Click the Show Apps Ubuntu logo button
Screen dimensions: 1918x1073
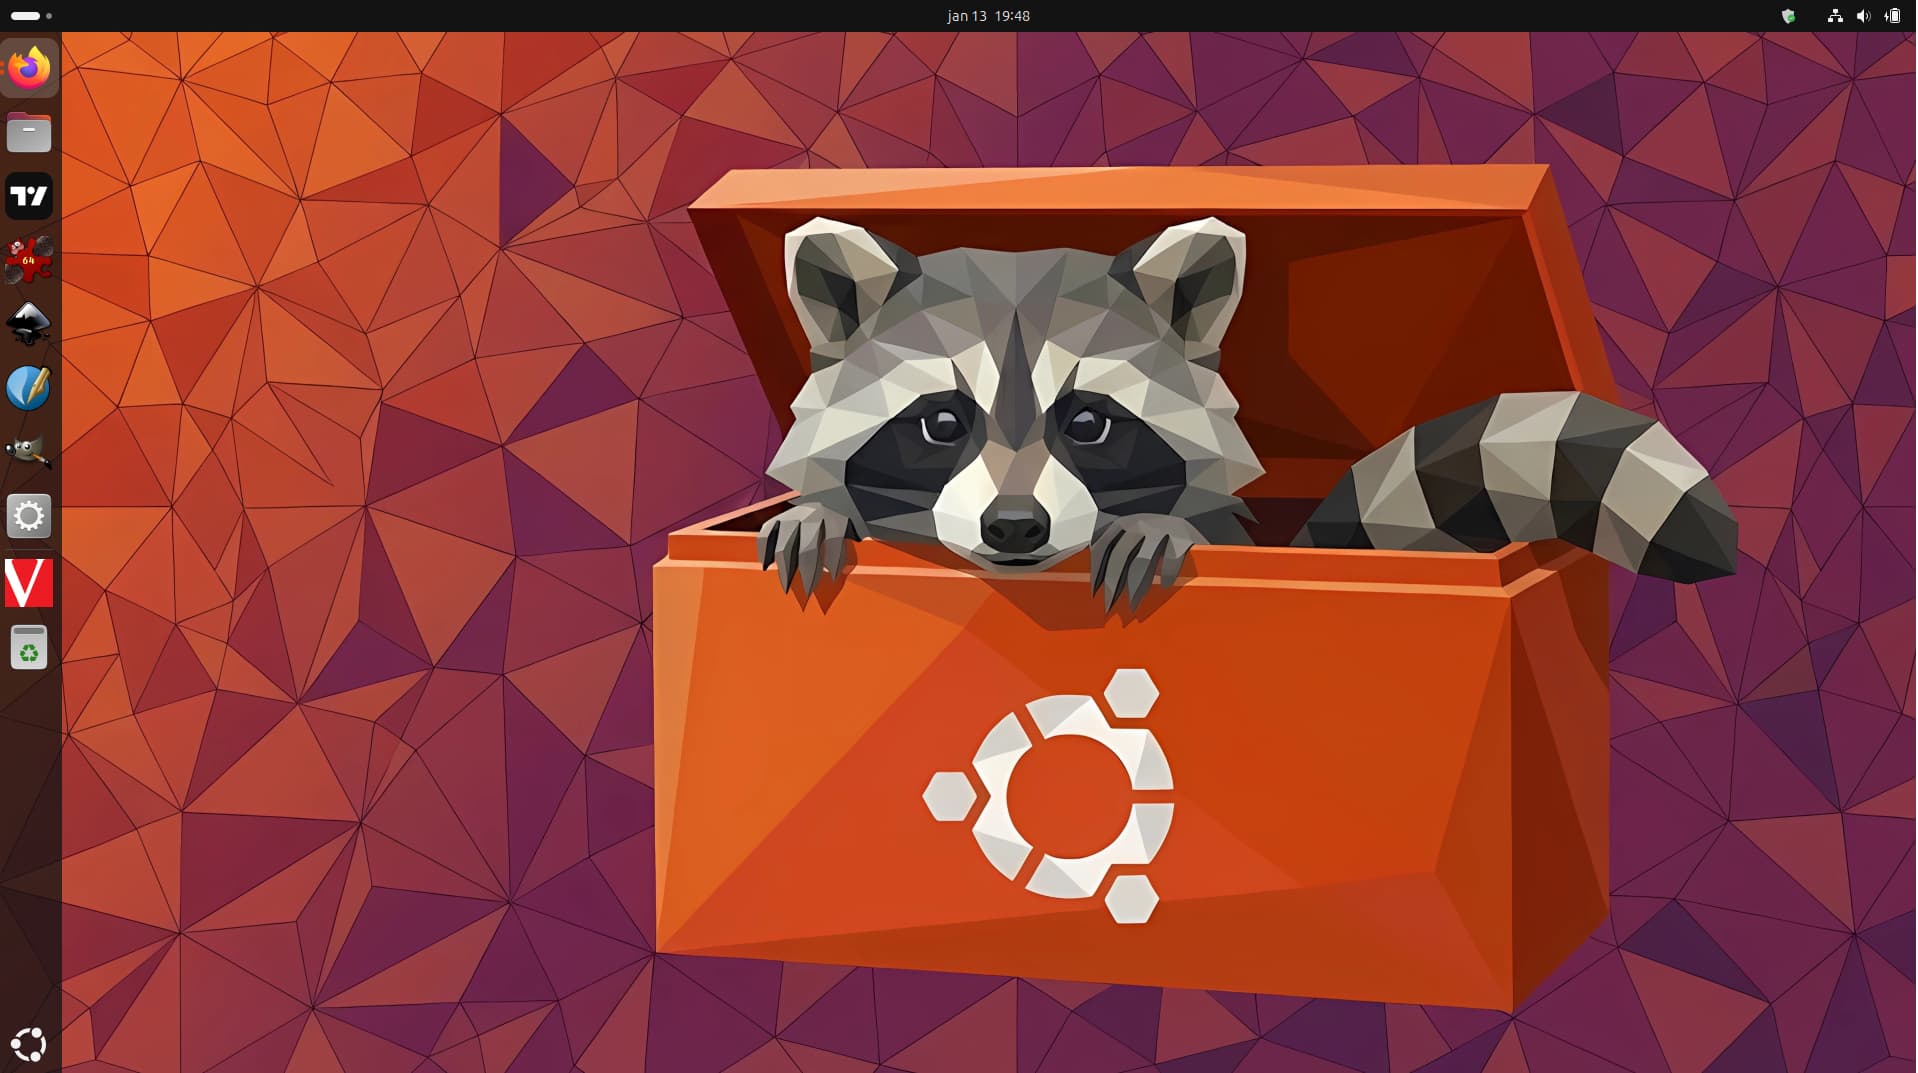coord(29,1044)
